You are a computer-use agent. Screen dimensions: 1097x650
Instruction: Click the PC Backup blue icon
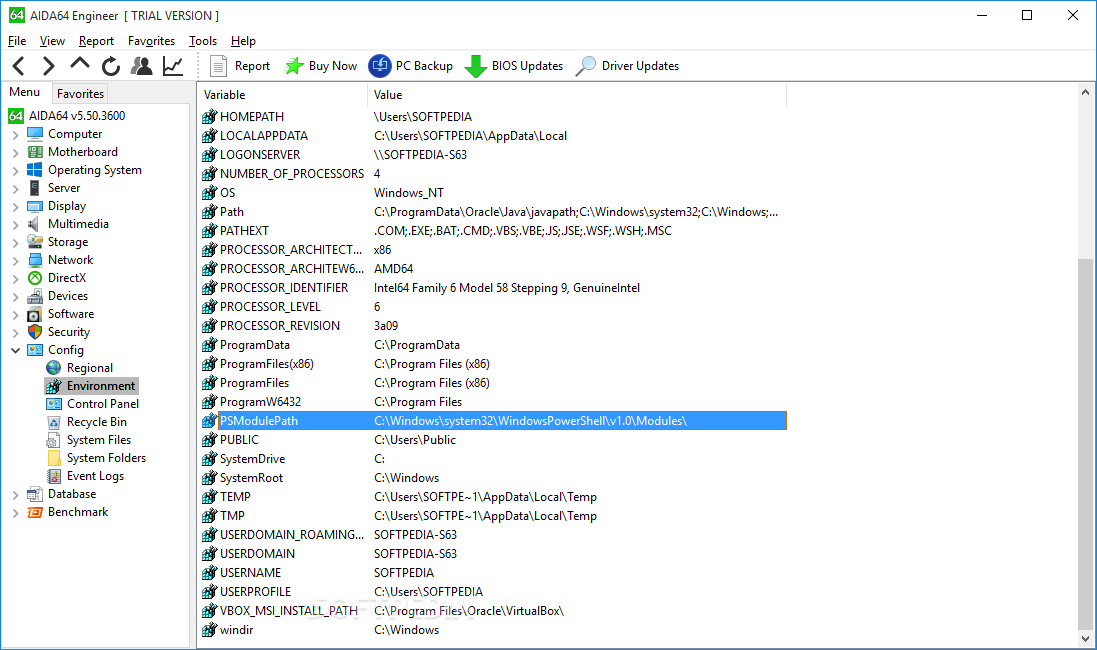380,66
